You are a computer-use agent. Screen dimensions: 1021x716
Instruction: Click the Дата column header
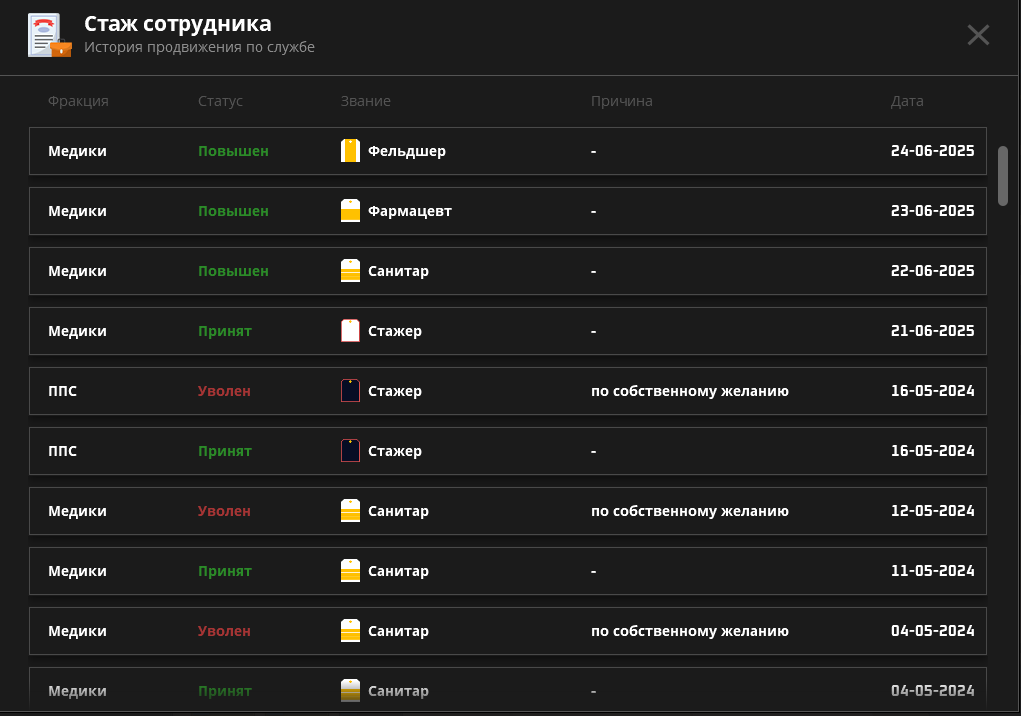pos(907,101)
